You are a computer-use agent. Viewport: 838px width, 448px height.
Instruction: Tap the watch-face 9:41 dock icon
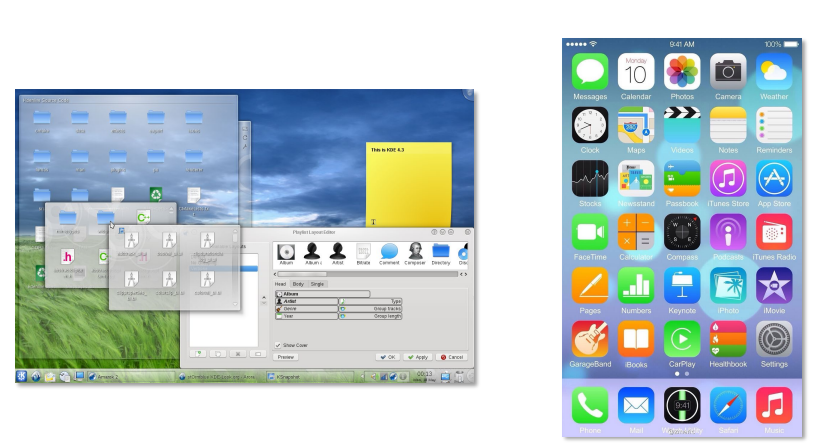(x=682, y=405)
